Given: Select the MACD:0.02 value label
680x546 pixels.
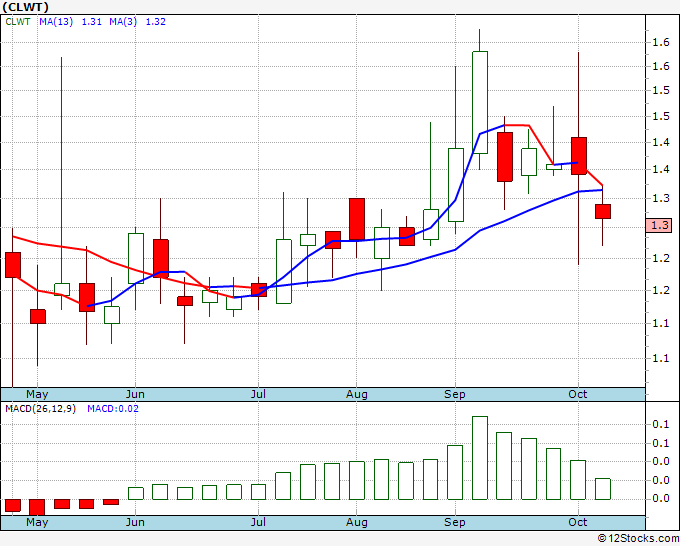Looking at the screenshot, I should [x=113, y=408].
